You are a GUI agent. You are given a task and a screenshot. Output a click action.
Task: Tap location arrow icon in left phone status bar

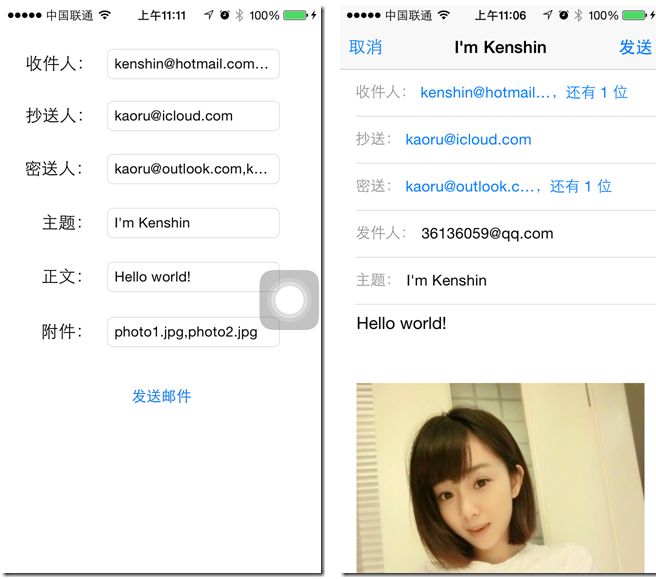tap(208, 15)
